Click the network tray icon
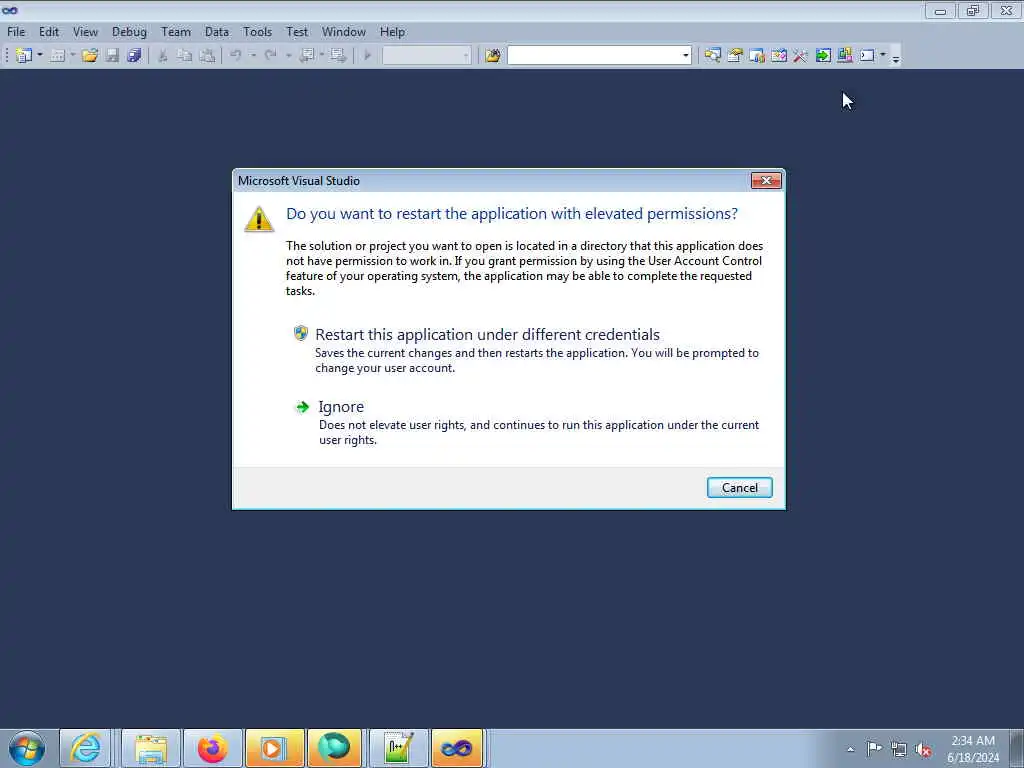1024x768 pixels. point(899,749)
